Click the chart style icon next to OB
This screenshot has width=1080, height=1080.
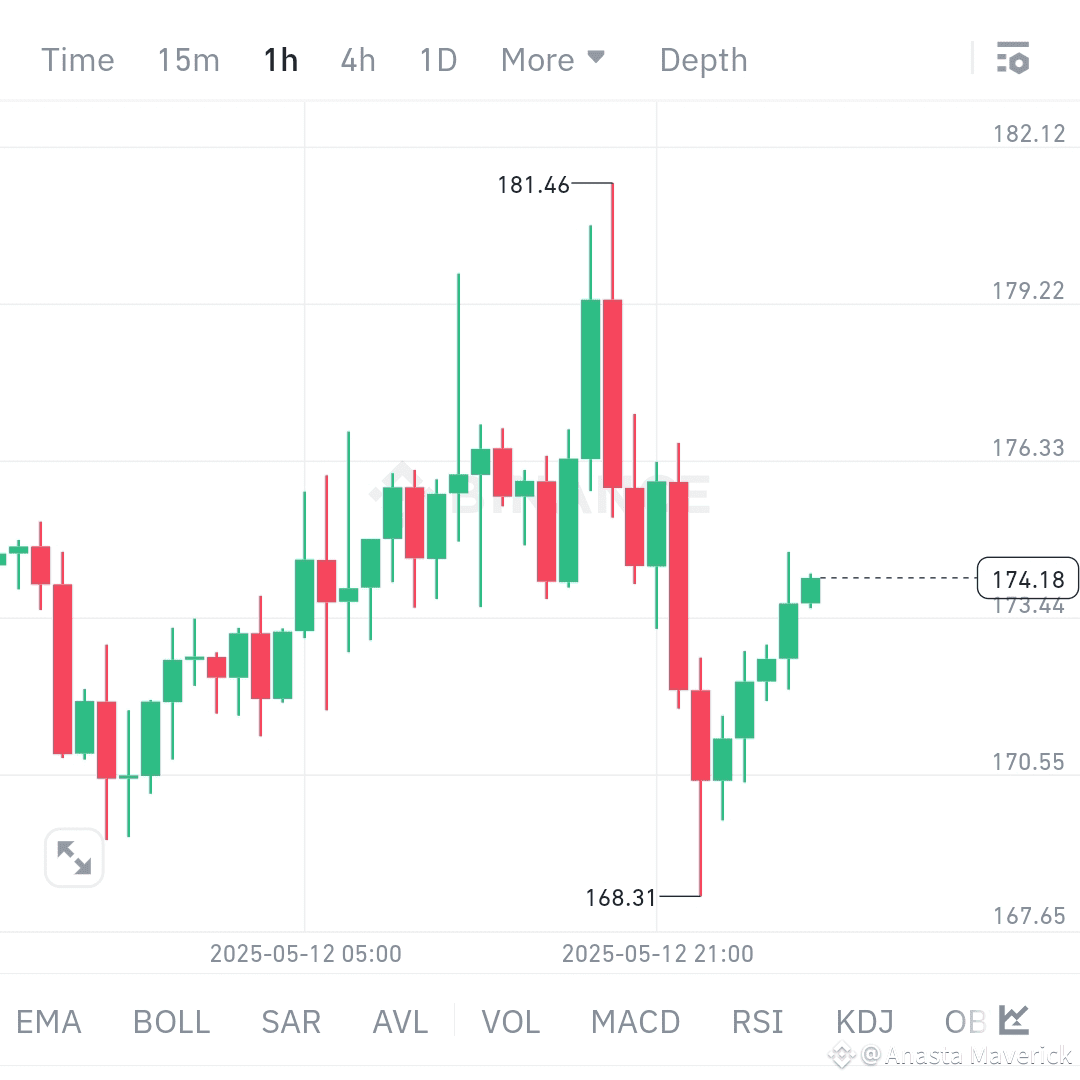tap(1013, 1021)
